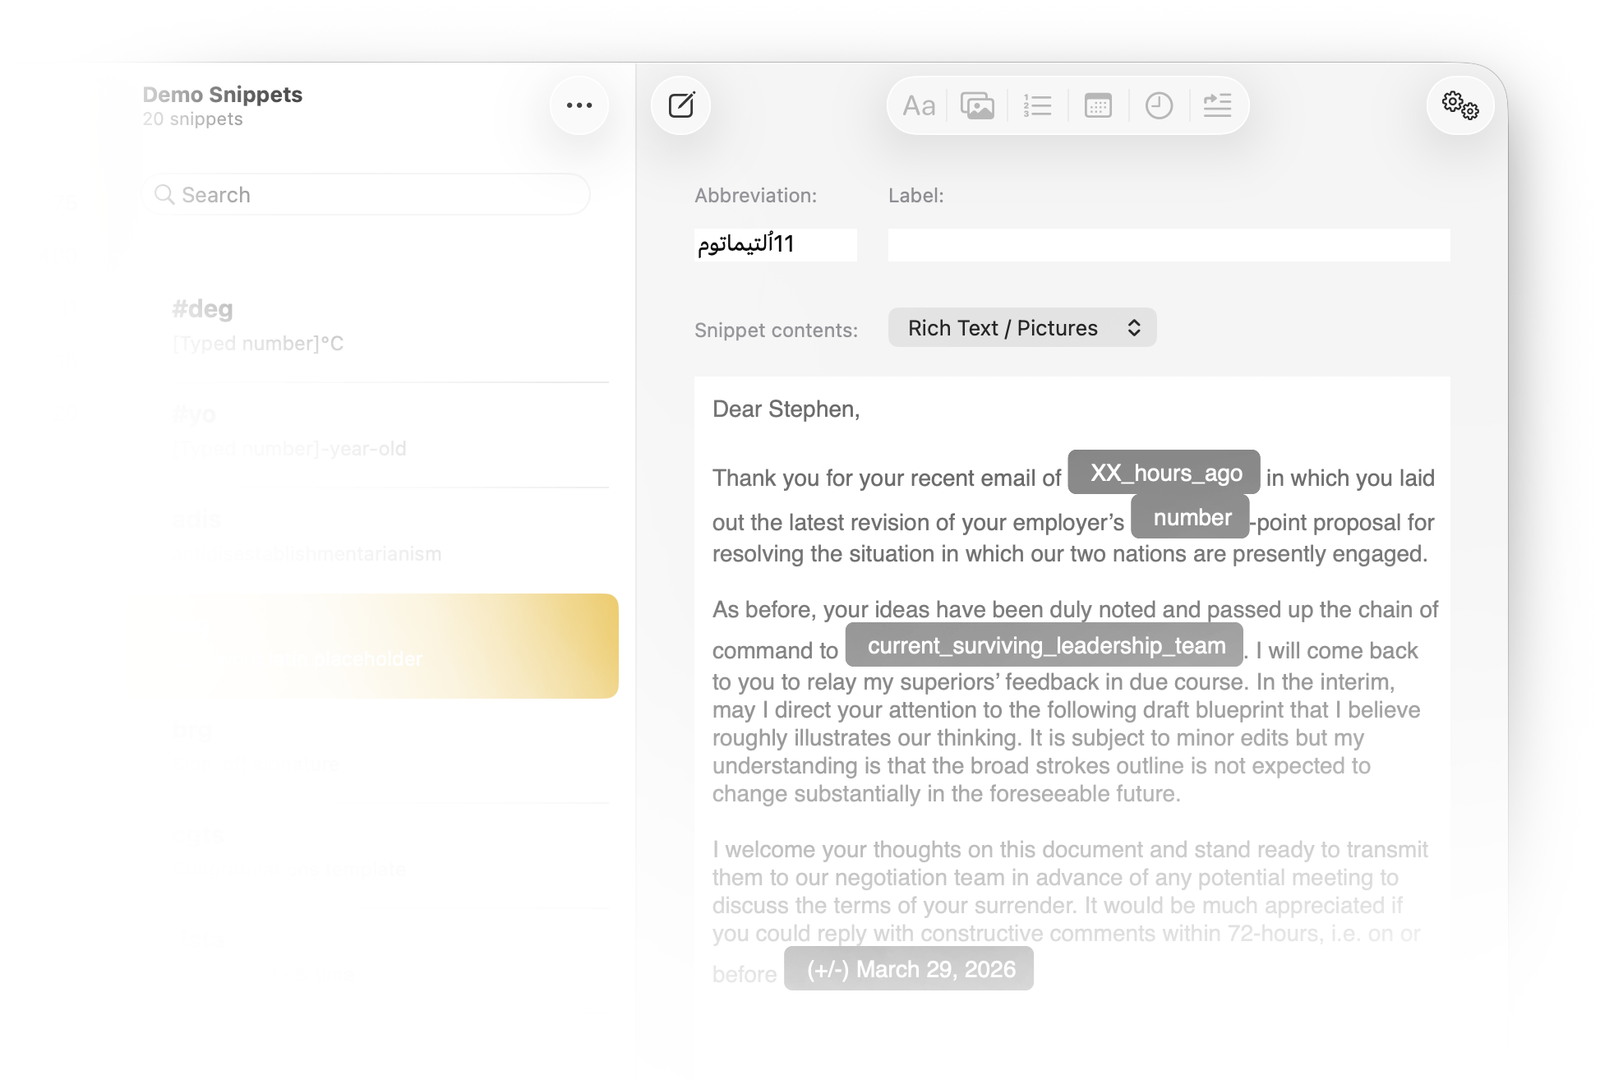Open the Rich Text / Pictures contents dropdown
This screenshot has height=1081, width=1600.
1022,327
